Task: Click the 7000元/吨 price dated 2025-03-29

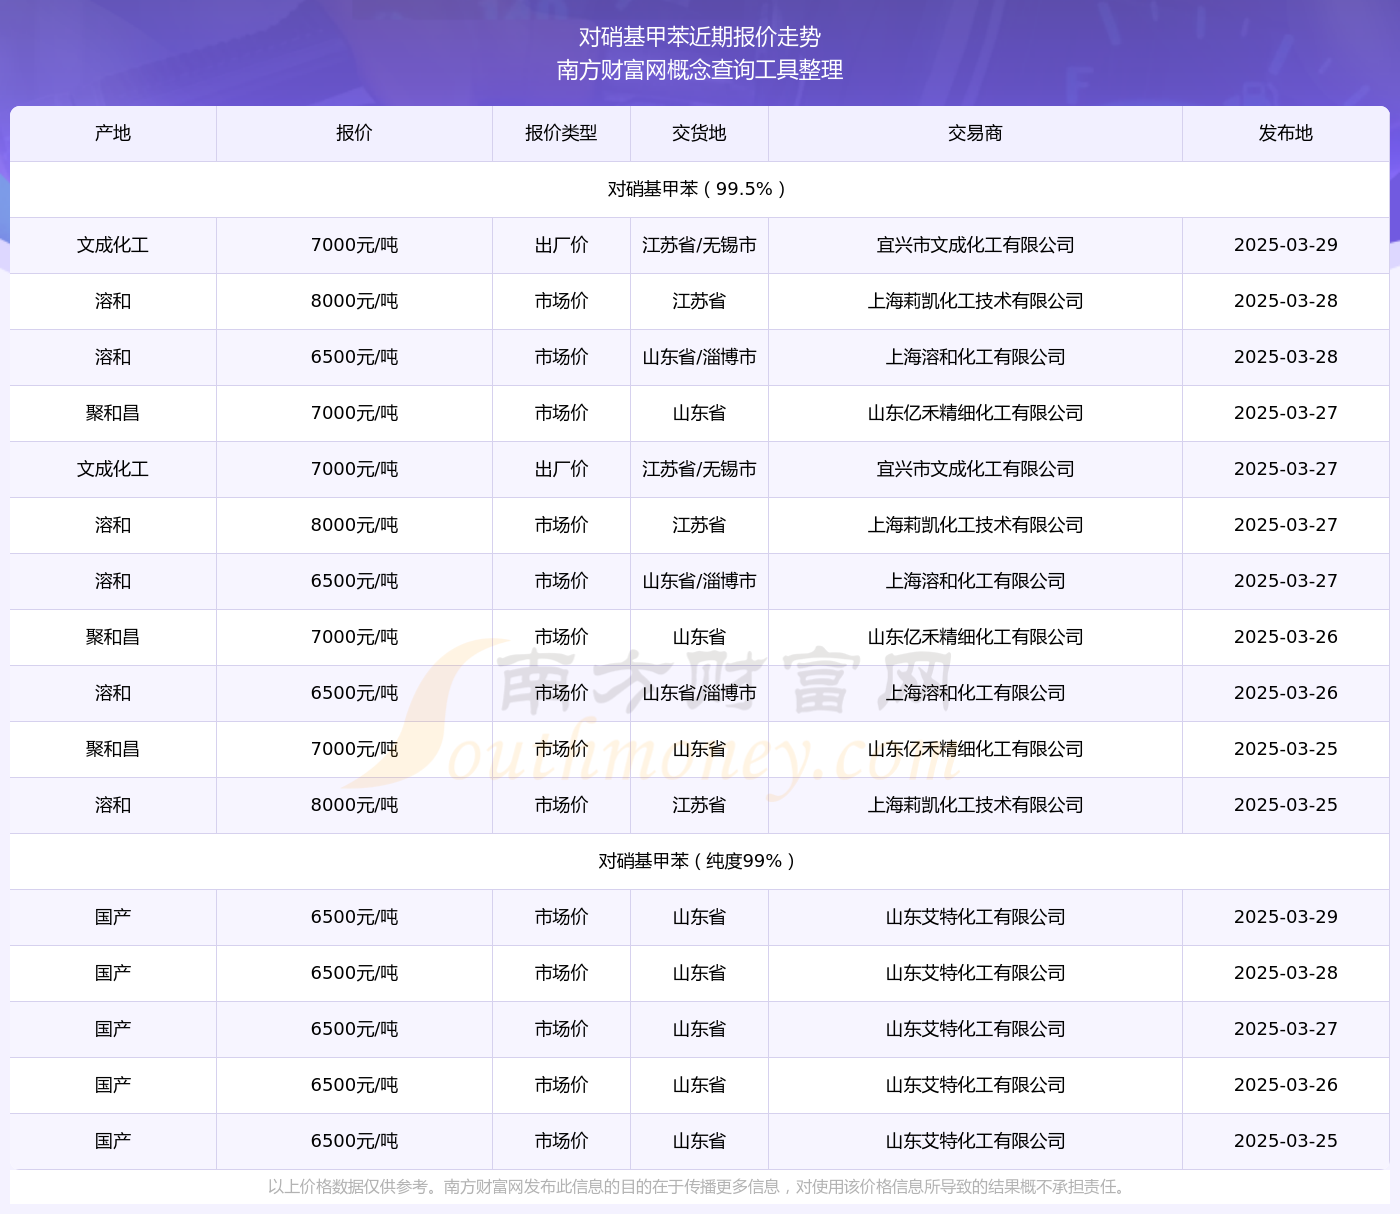Action: pos(354,245)
